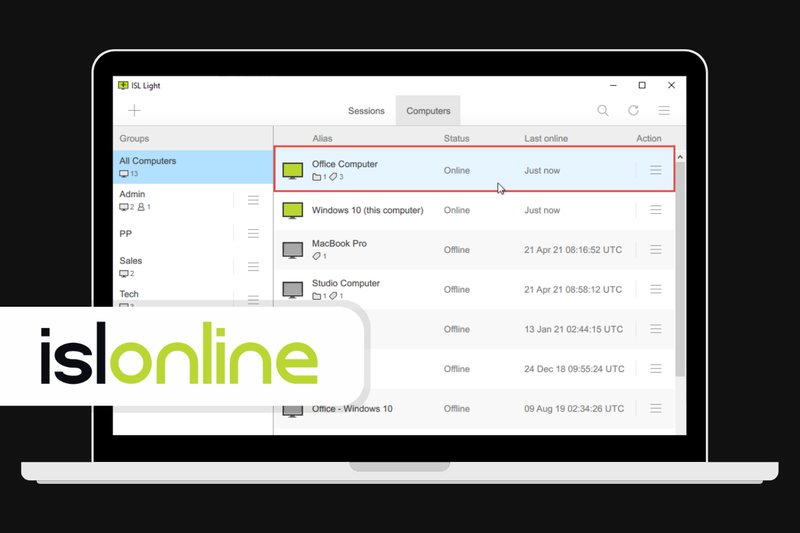Click Office Computer folder count icon
800x533 pixels.
tap(316, 177)
